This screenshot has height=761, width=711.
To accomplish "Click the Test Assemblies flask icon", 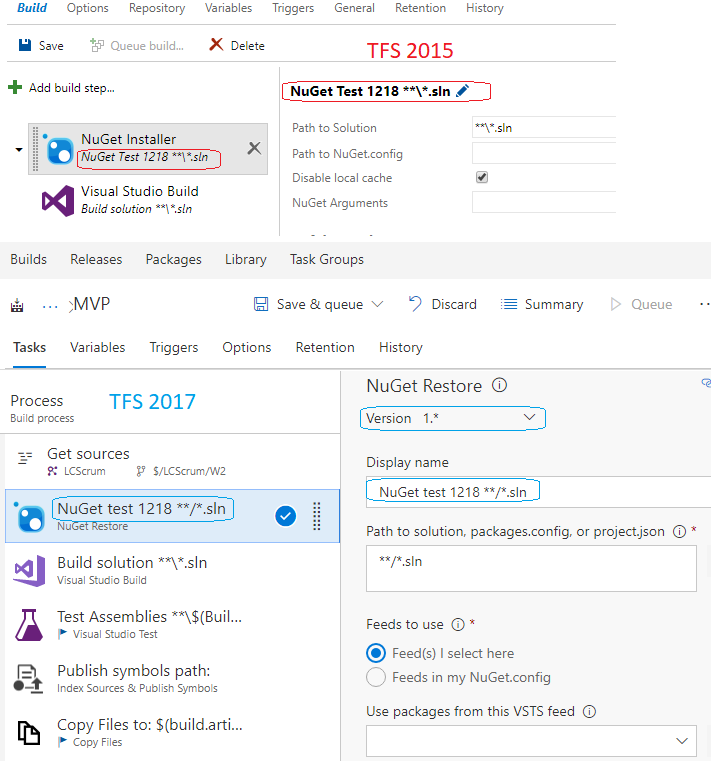I will tap(29, 625).
